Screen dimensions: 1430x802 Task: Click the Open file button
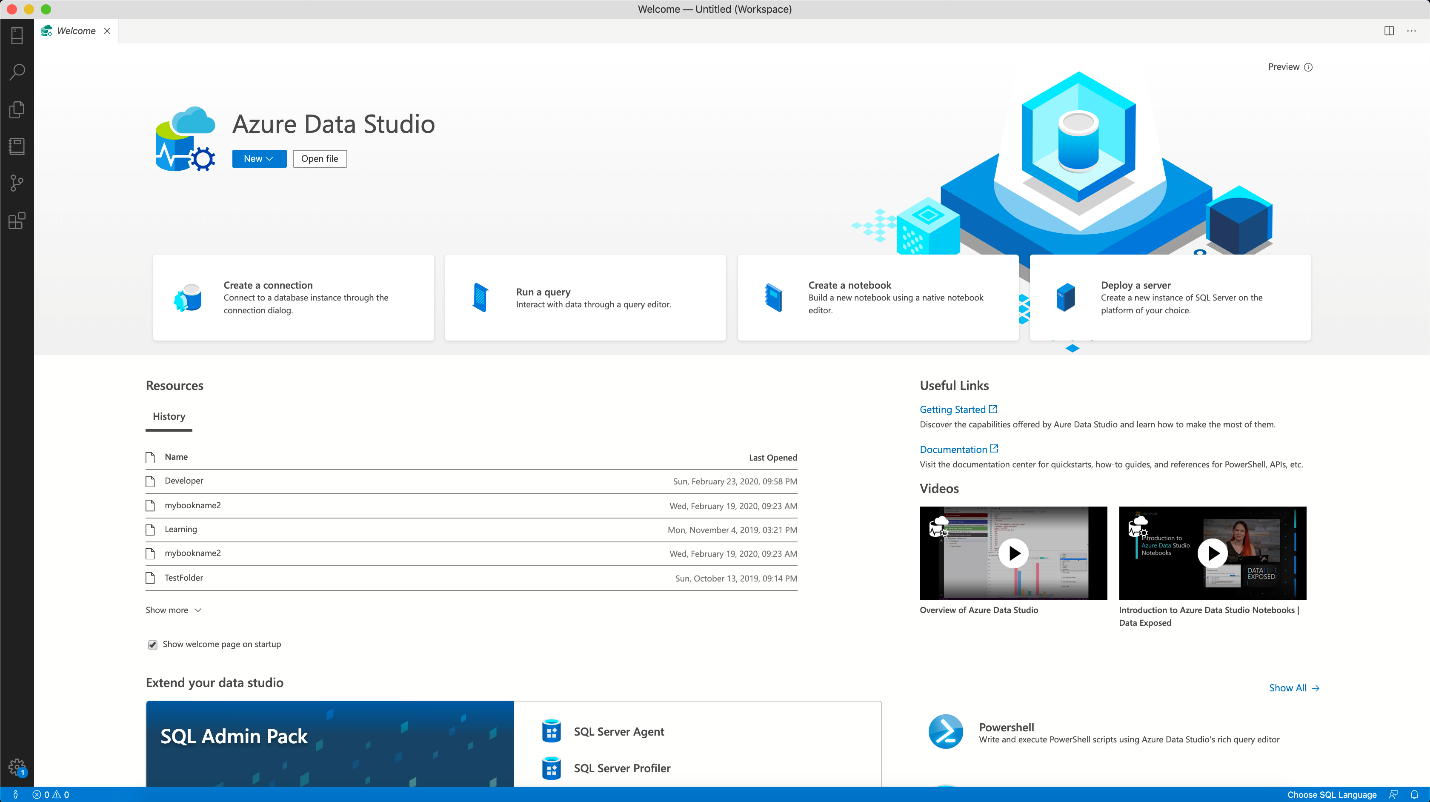[319, 158]
